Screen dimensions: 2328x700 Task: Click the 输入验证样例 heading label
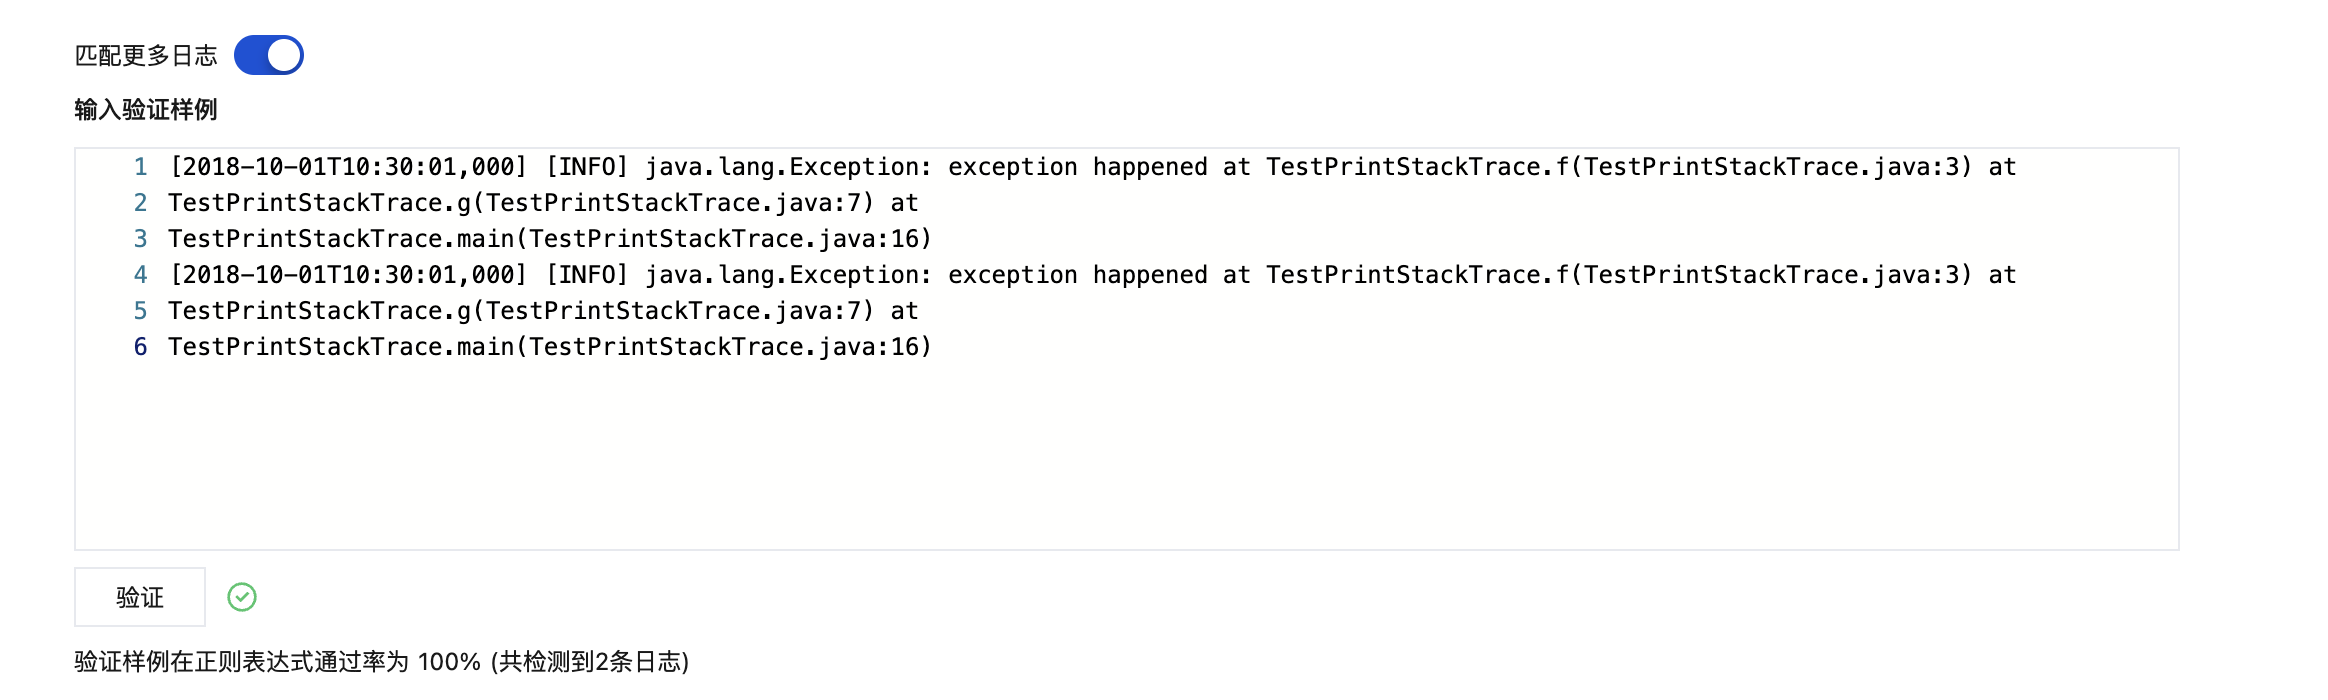(146, 110)
